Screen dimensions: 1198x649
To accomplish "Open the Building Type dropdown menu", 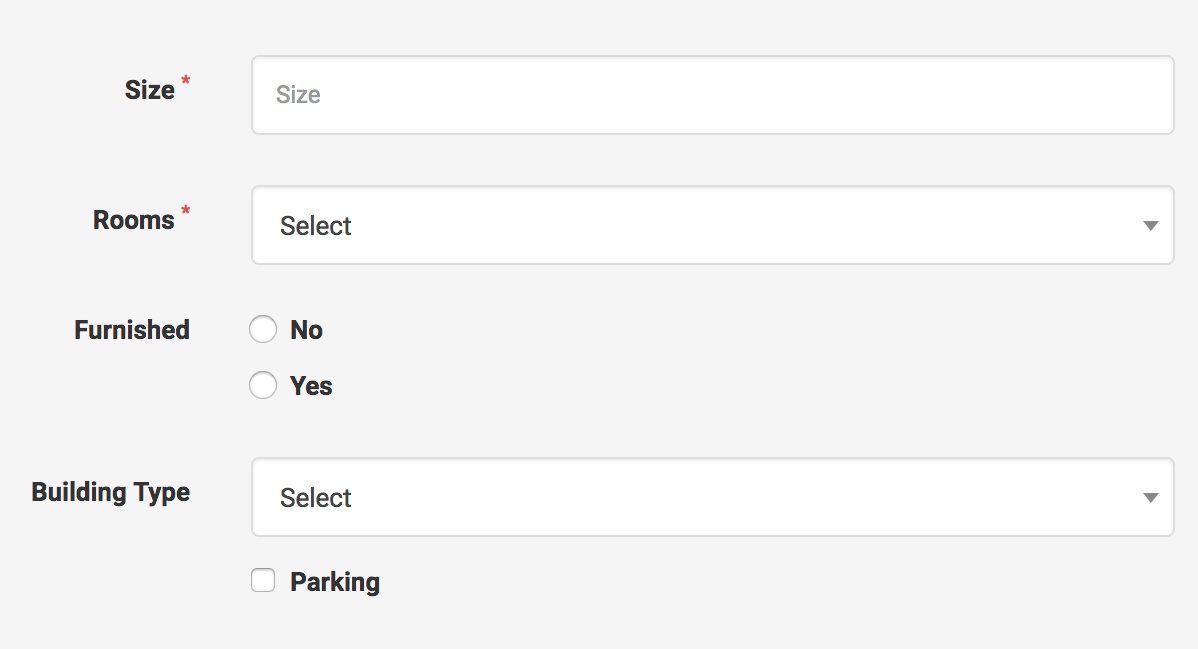I will tap(712, 497).
